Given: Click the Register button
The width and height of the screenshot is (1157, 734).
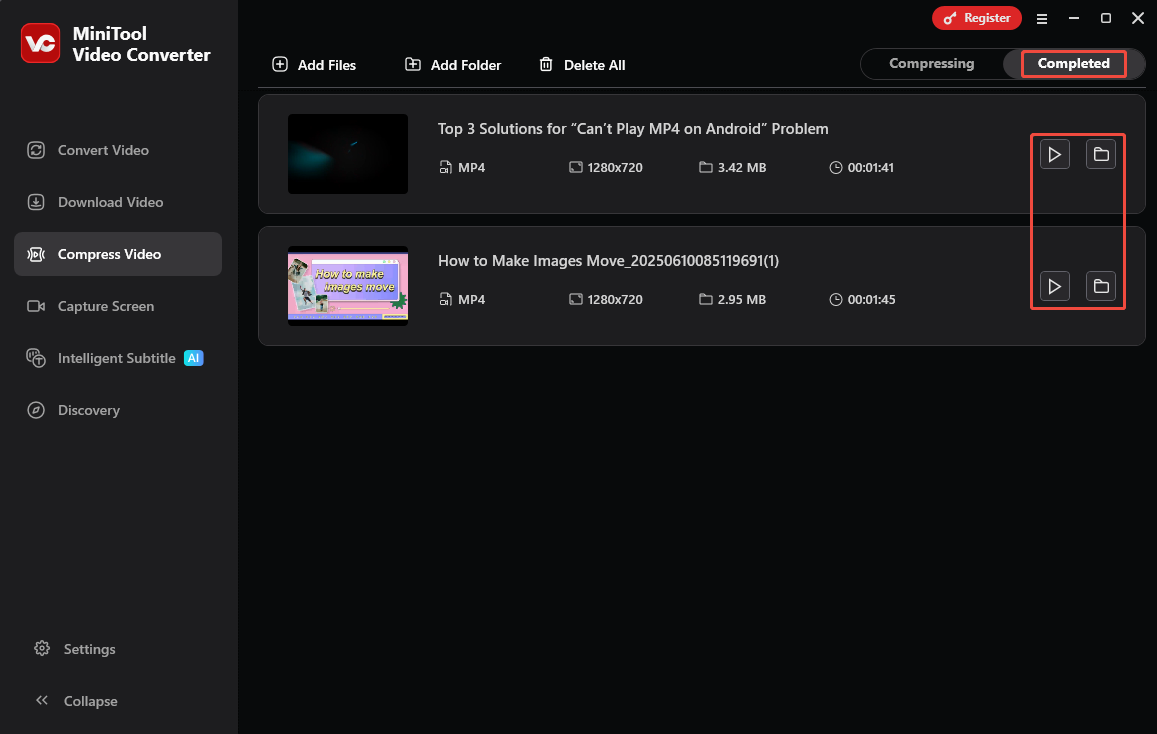Looking at the screenshot, I should coord(977,18).
